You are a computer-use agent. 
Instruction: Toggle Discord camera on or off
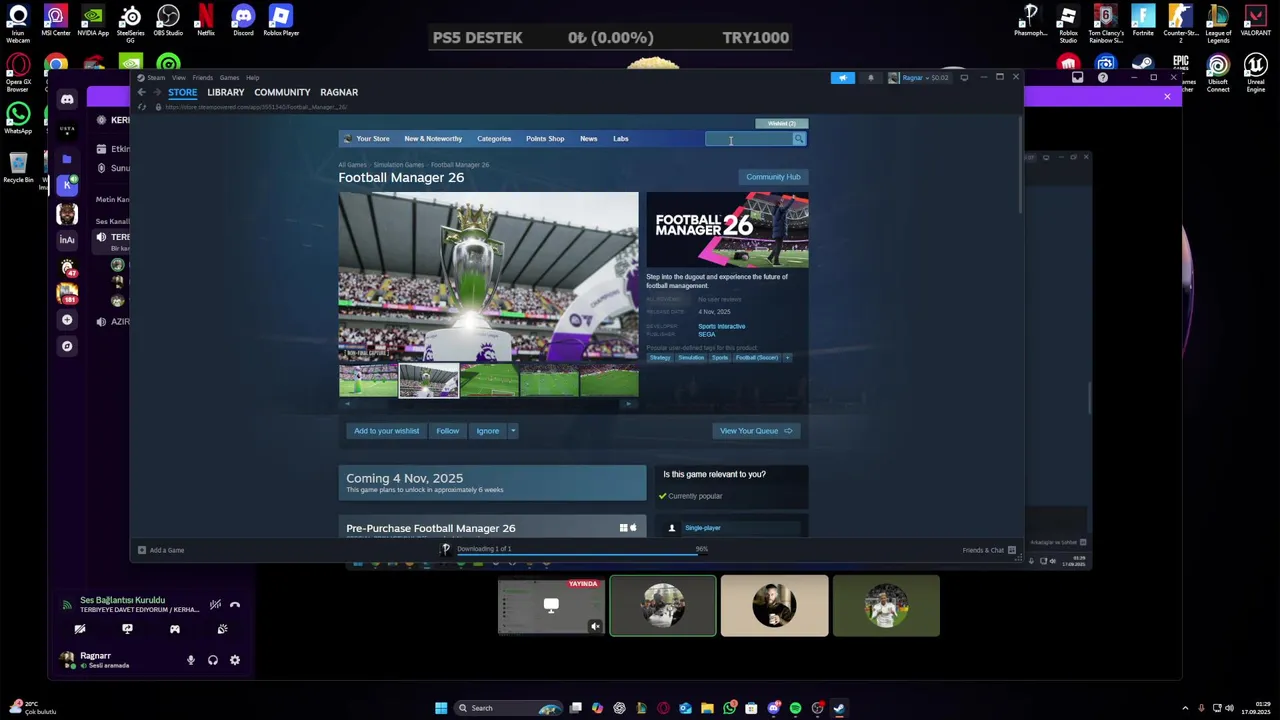click(80, 629)
